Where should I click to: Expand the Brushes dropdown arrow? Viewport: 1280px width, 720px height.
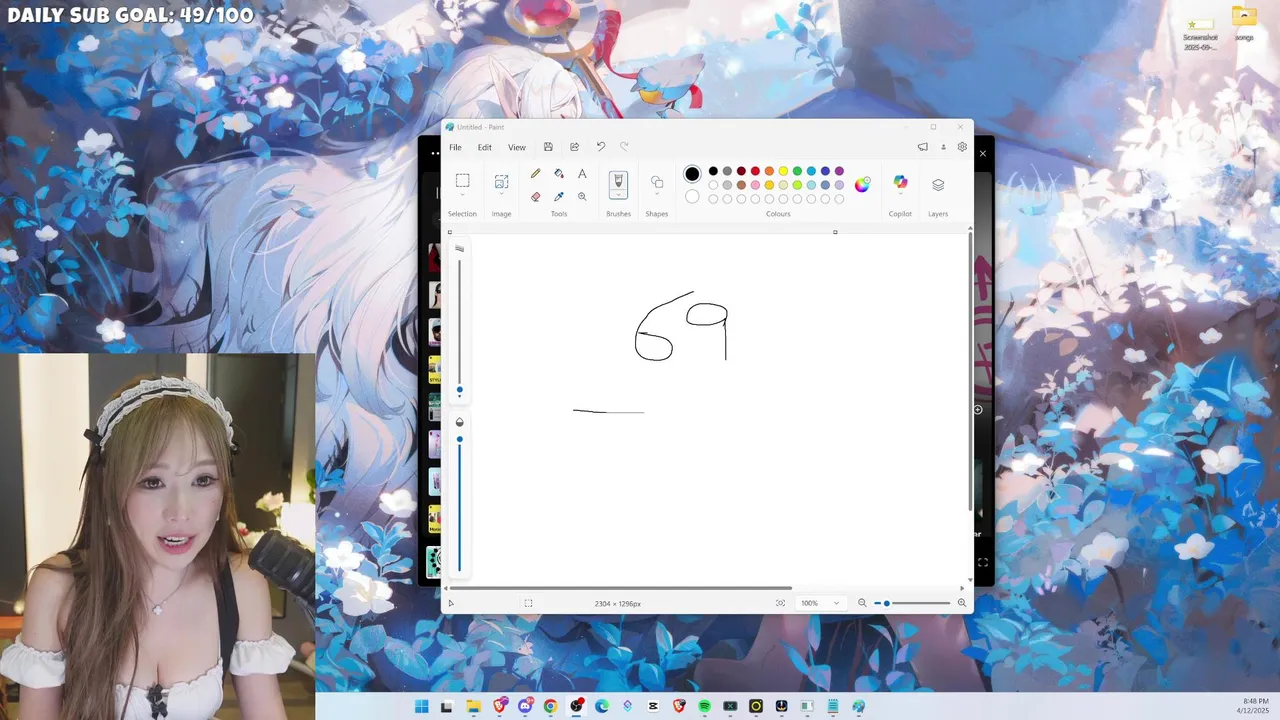pyautogui.click(x=618, y=196)
